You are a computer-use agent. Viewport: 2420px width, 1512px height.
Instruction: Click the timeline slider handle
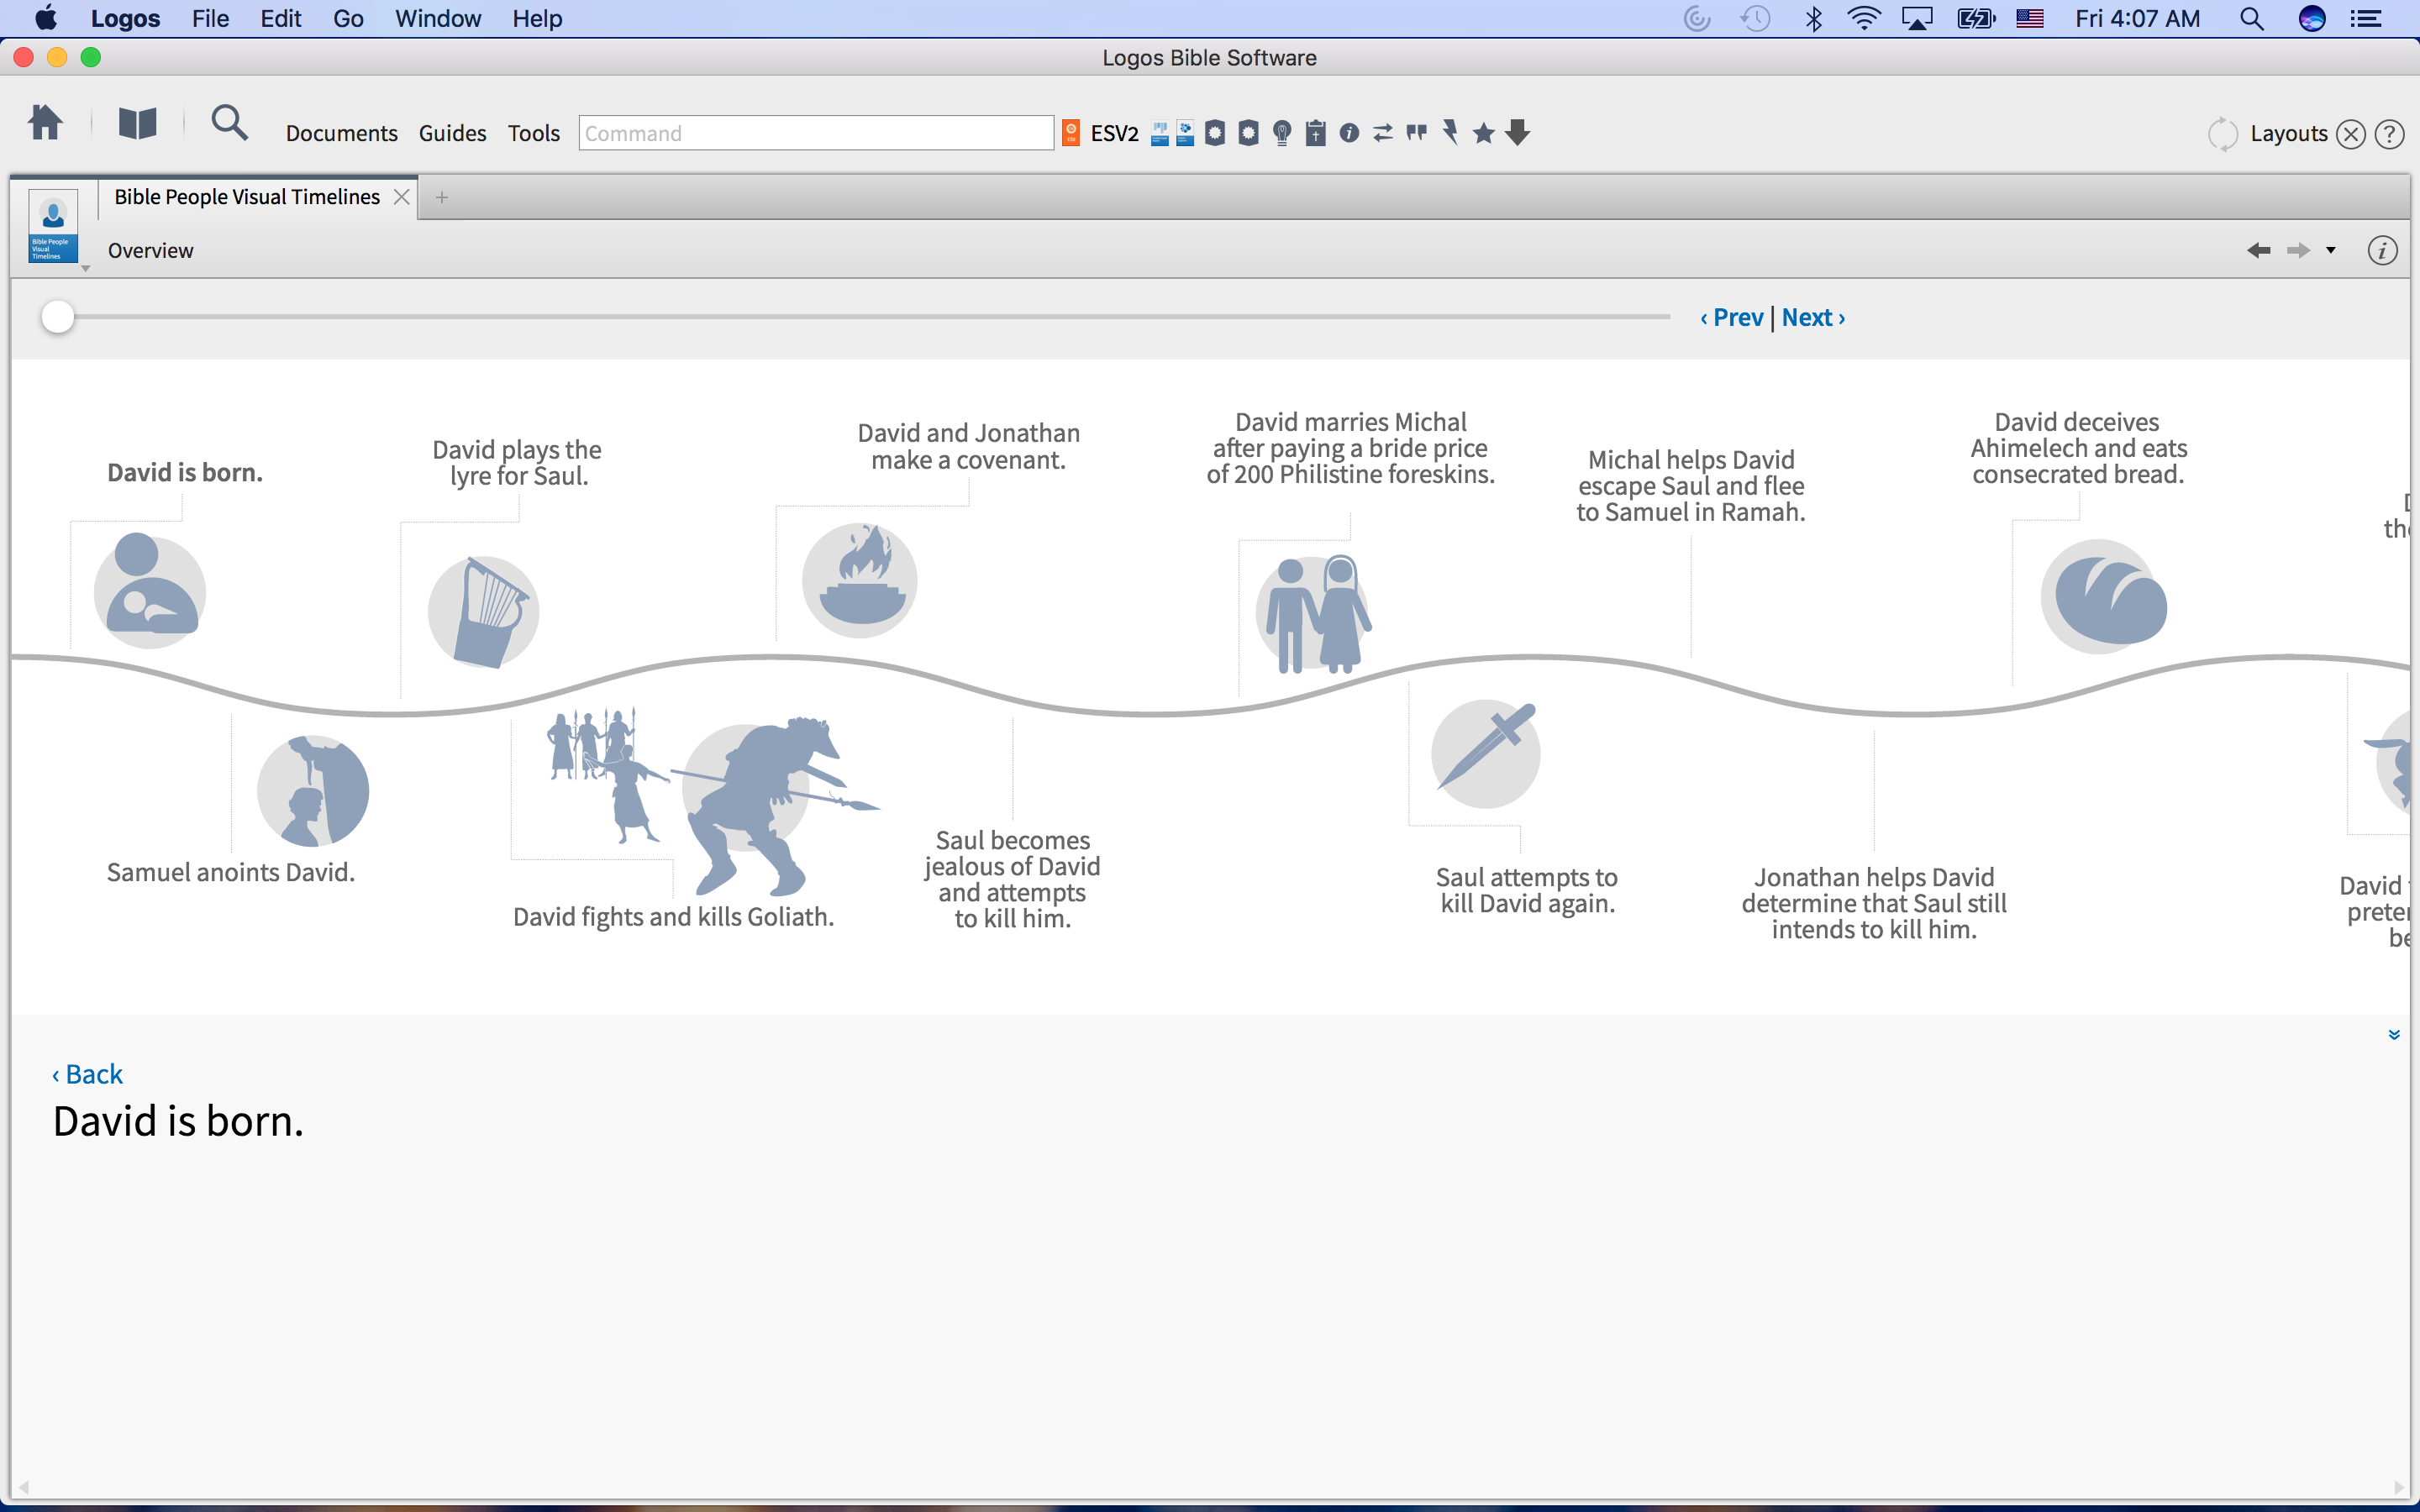58,317
